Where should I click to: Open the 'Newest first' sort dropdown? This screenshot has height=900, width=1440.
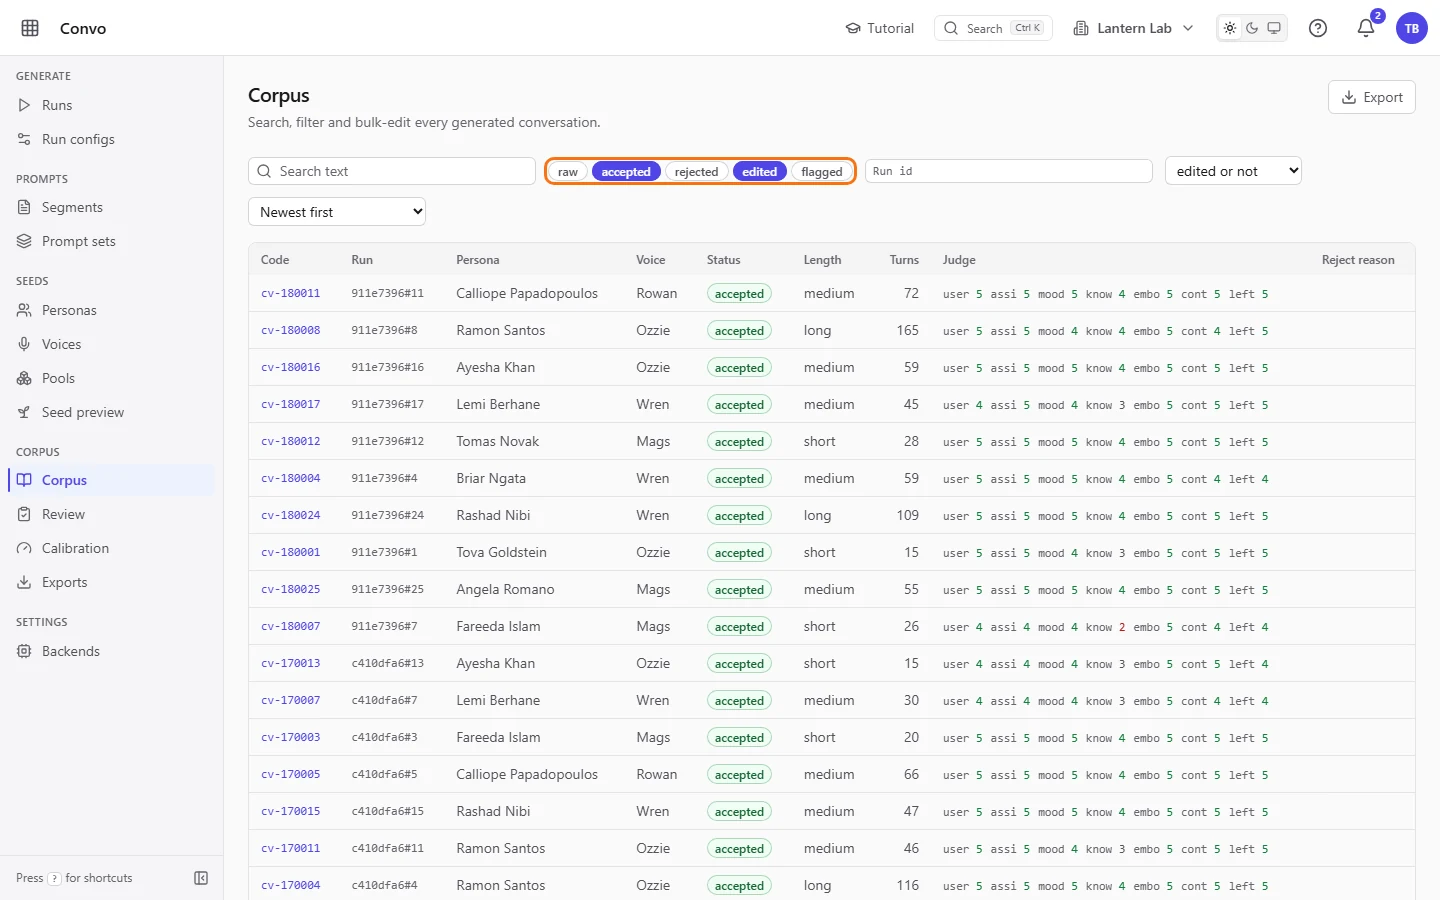pyautogui.click(x=337, y=212)
